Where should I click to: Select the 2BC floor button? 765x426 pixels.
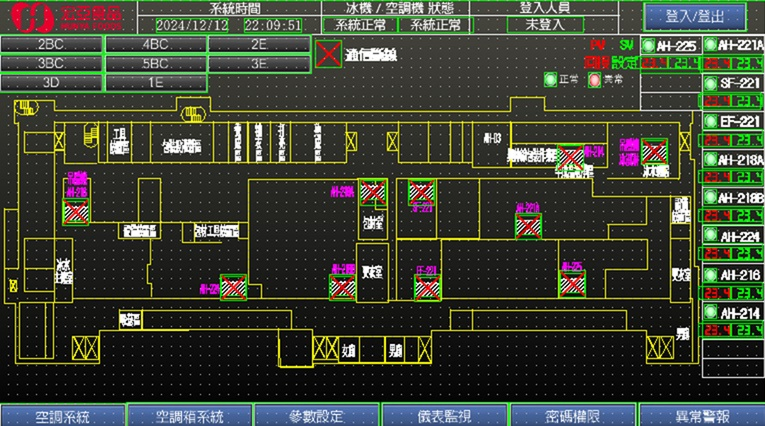tap(51, 45)
